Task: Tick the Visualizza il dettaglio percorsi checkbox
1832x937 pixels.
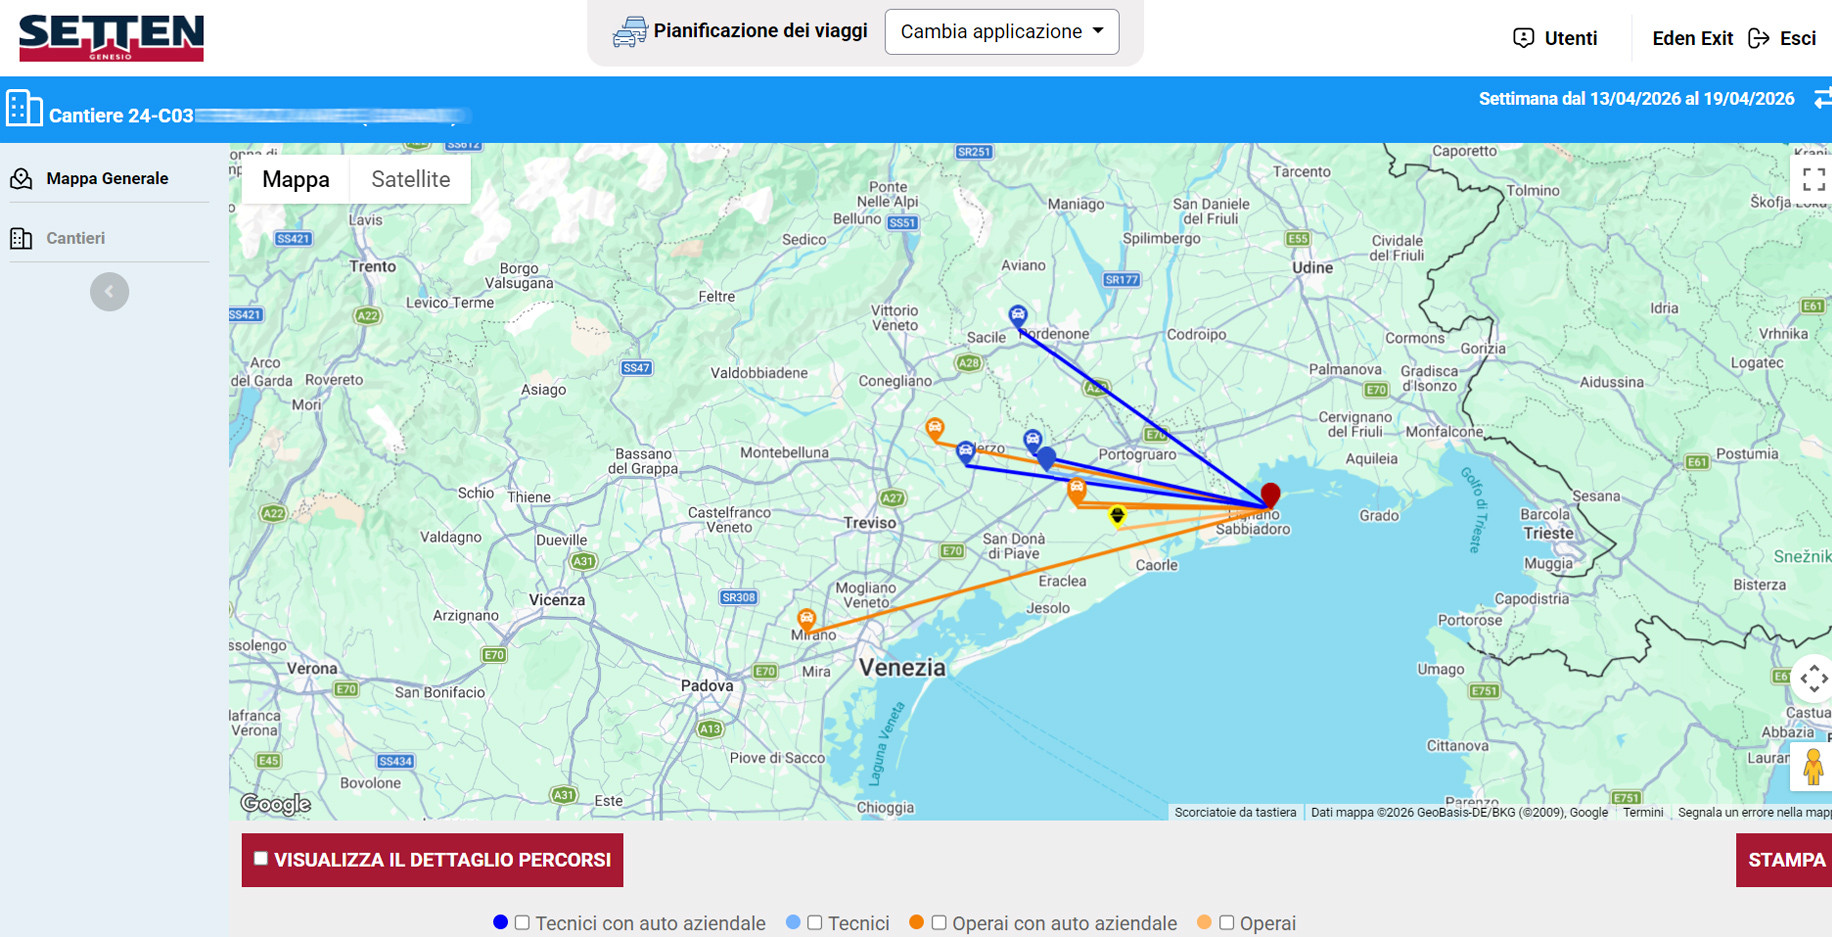Action: point(261,859)
